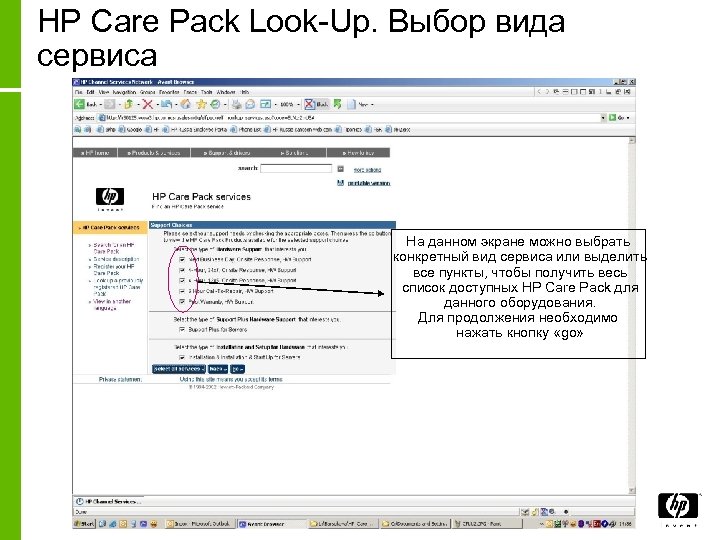Toggle the Block popup icon
This screenshot has width=720, height=540.
[x=310, y=105]
